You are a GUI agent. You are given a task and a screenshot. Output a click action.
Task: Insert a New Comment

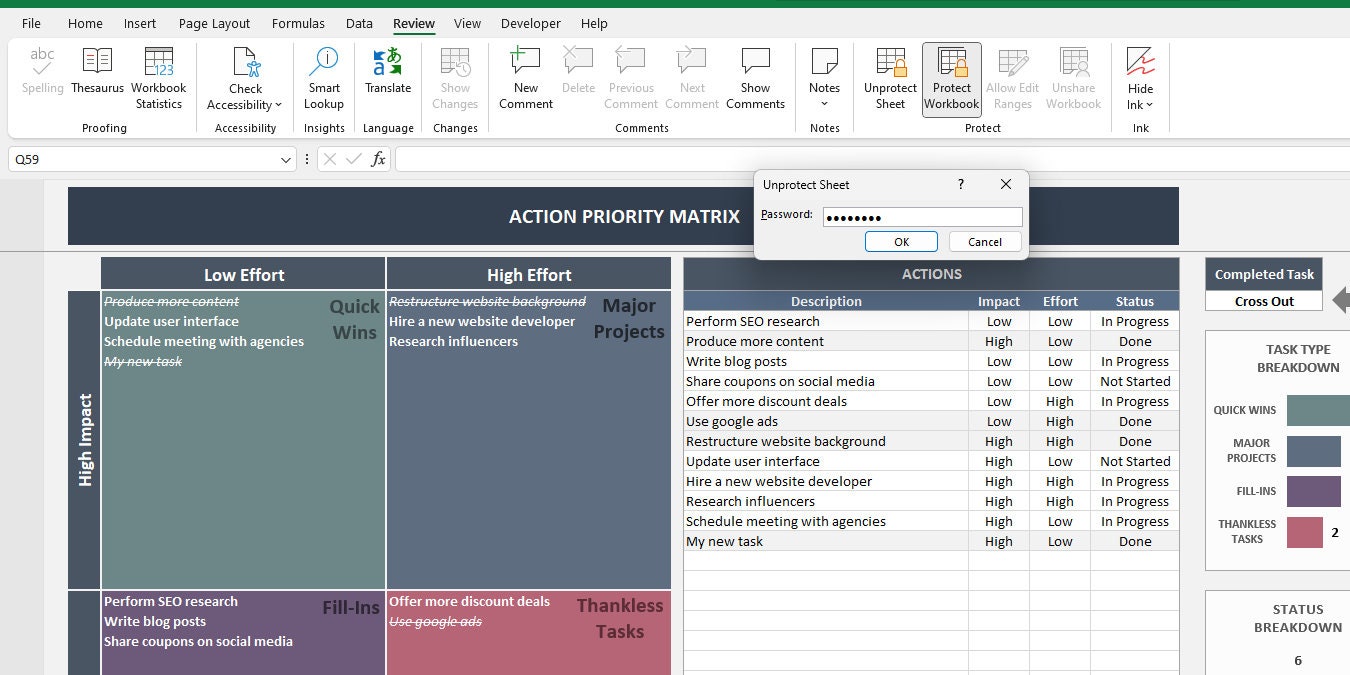point(525,77)
